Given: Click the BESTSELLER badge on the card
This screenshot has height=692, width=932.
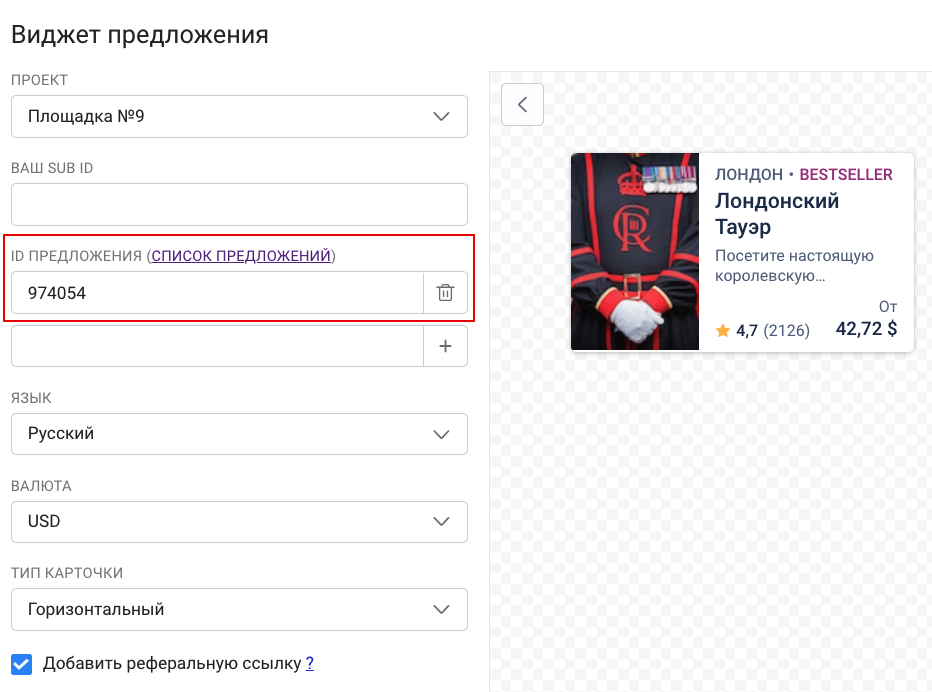Looking at the screenshot, I should [x=846, y=174].
